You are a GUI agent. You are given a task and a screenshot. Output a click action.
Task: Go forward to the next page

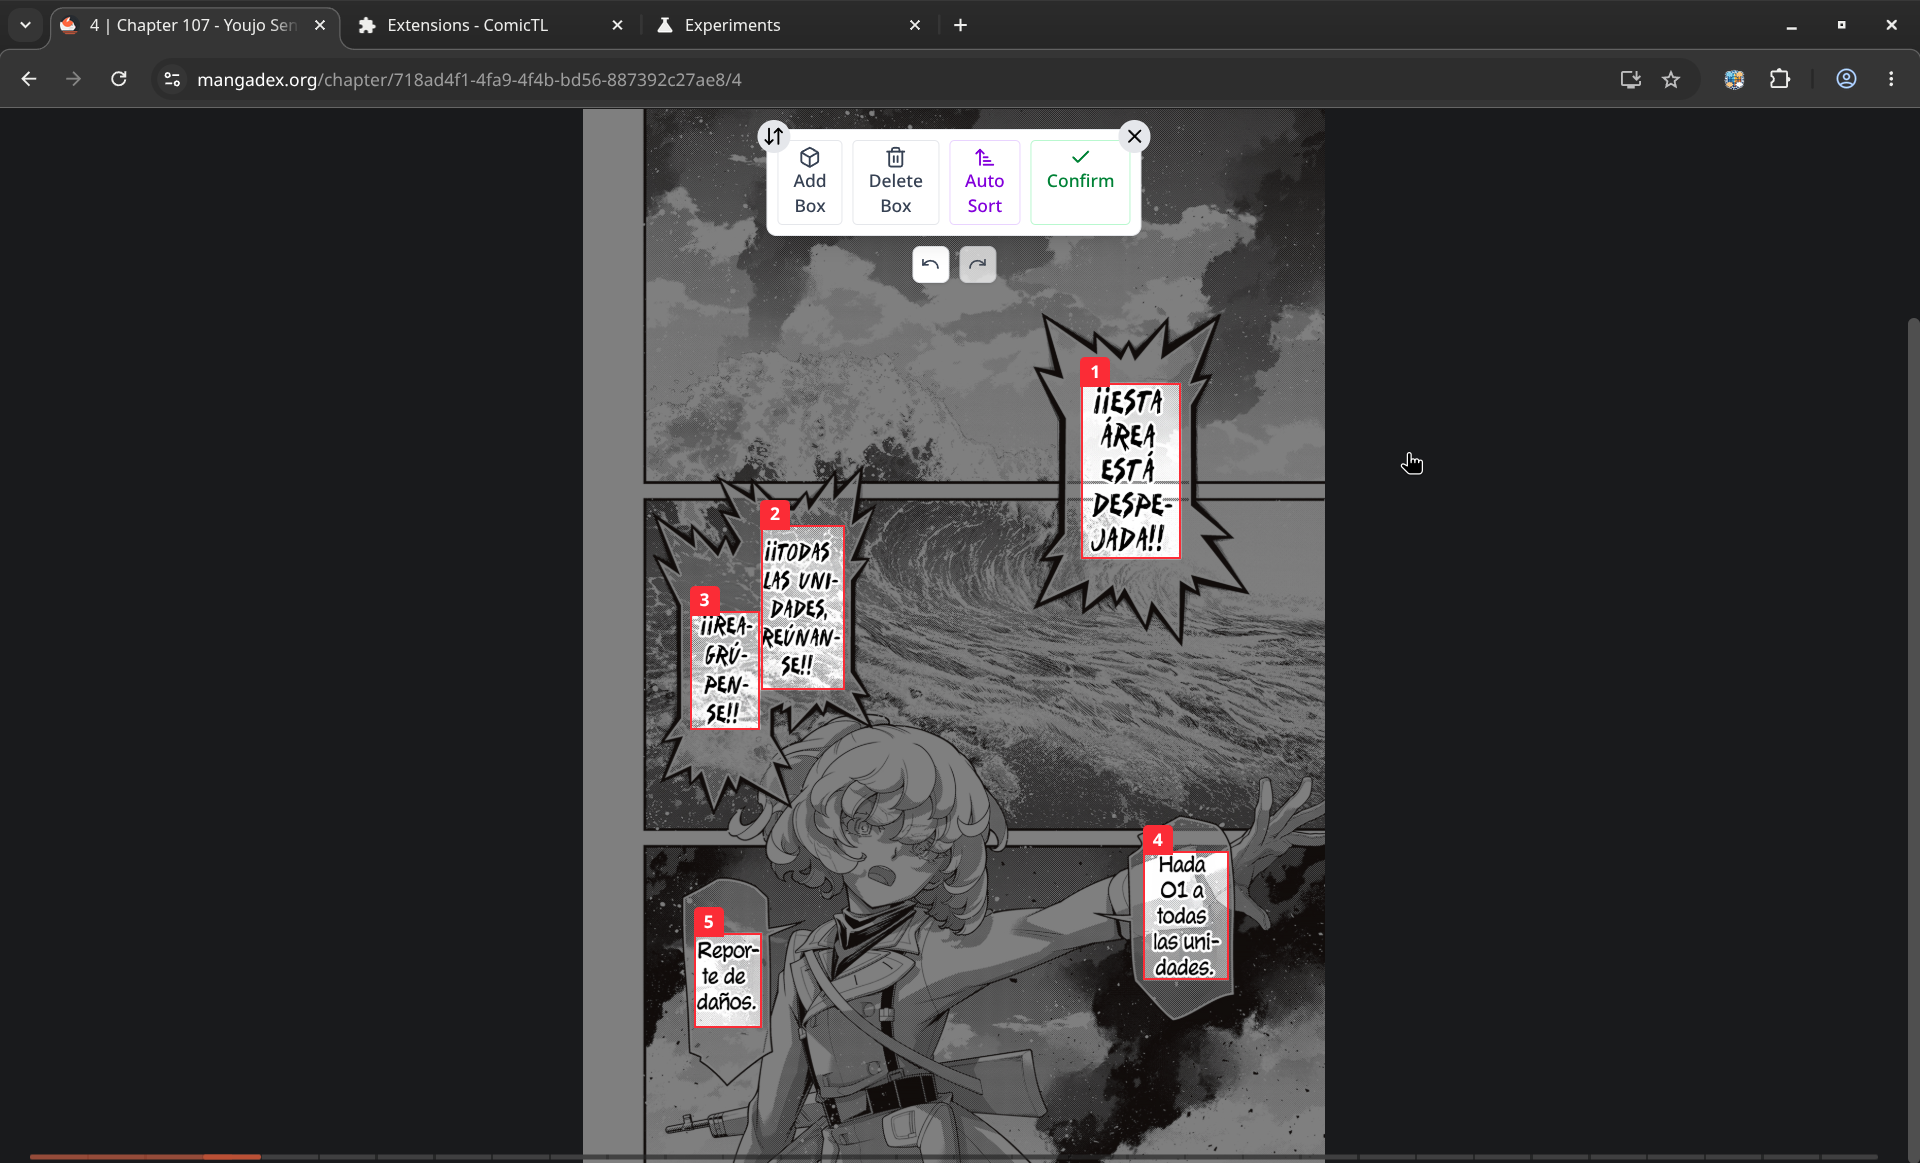[74, 79]
